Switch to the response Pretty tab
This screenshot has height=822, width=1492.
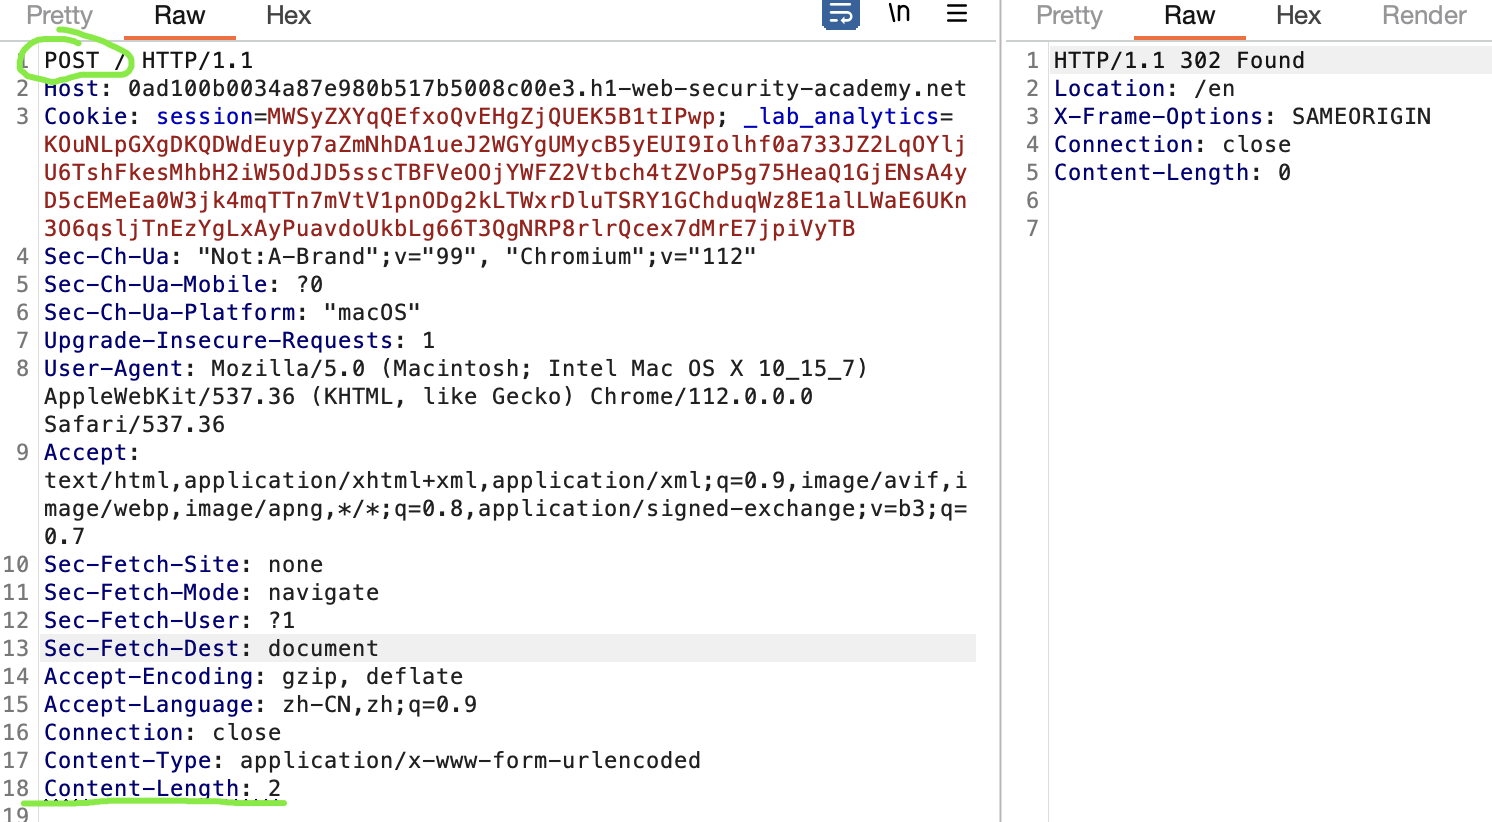click(1069, 15)
